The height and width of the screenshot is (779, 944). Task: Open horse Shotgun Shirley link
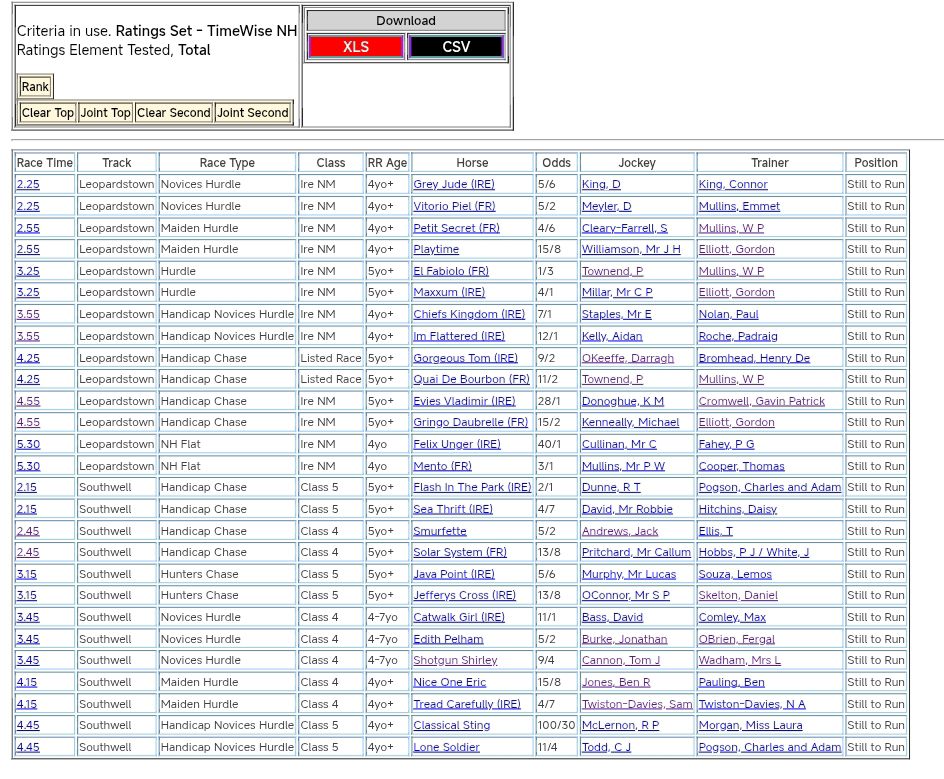pos(455,661)
